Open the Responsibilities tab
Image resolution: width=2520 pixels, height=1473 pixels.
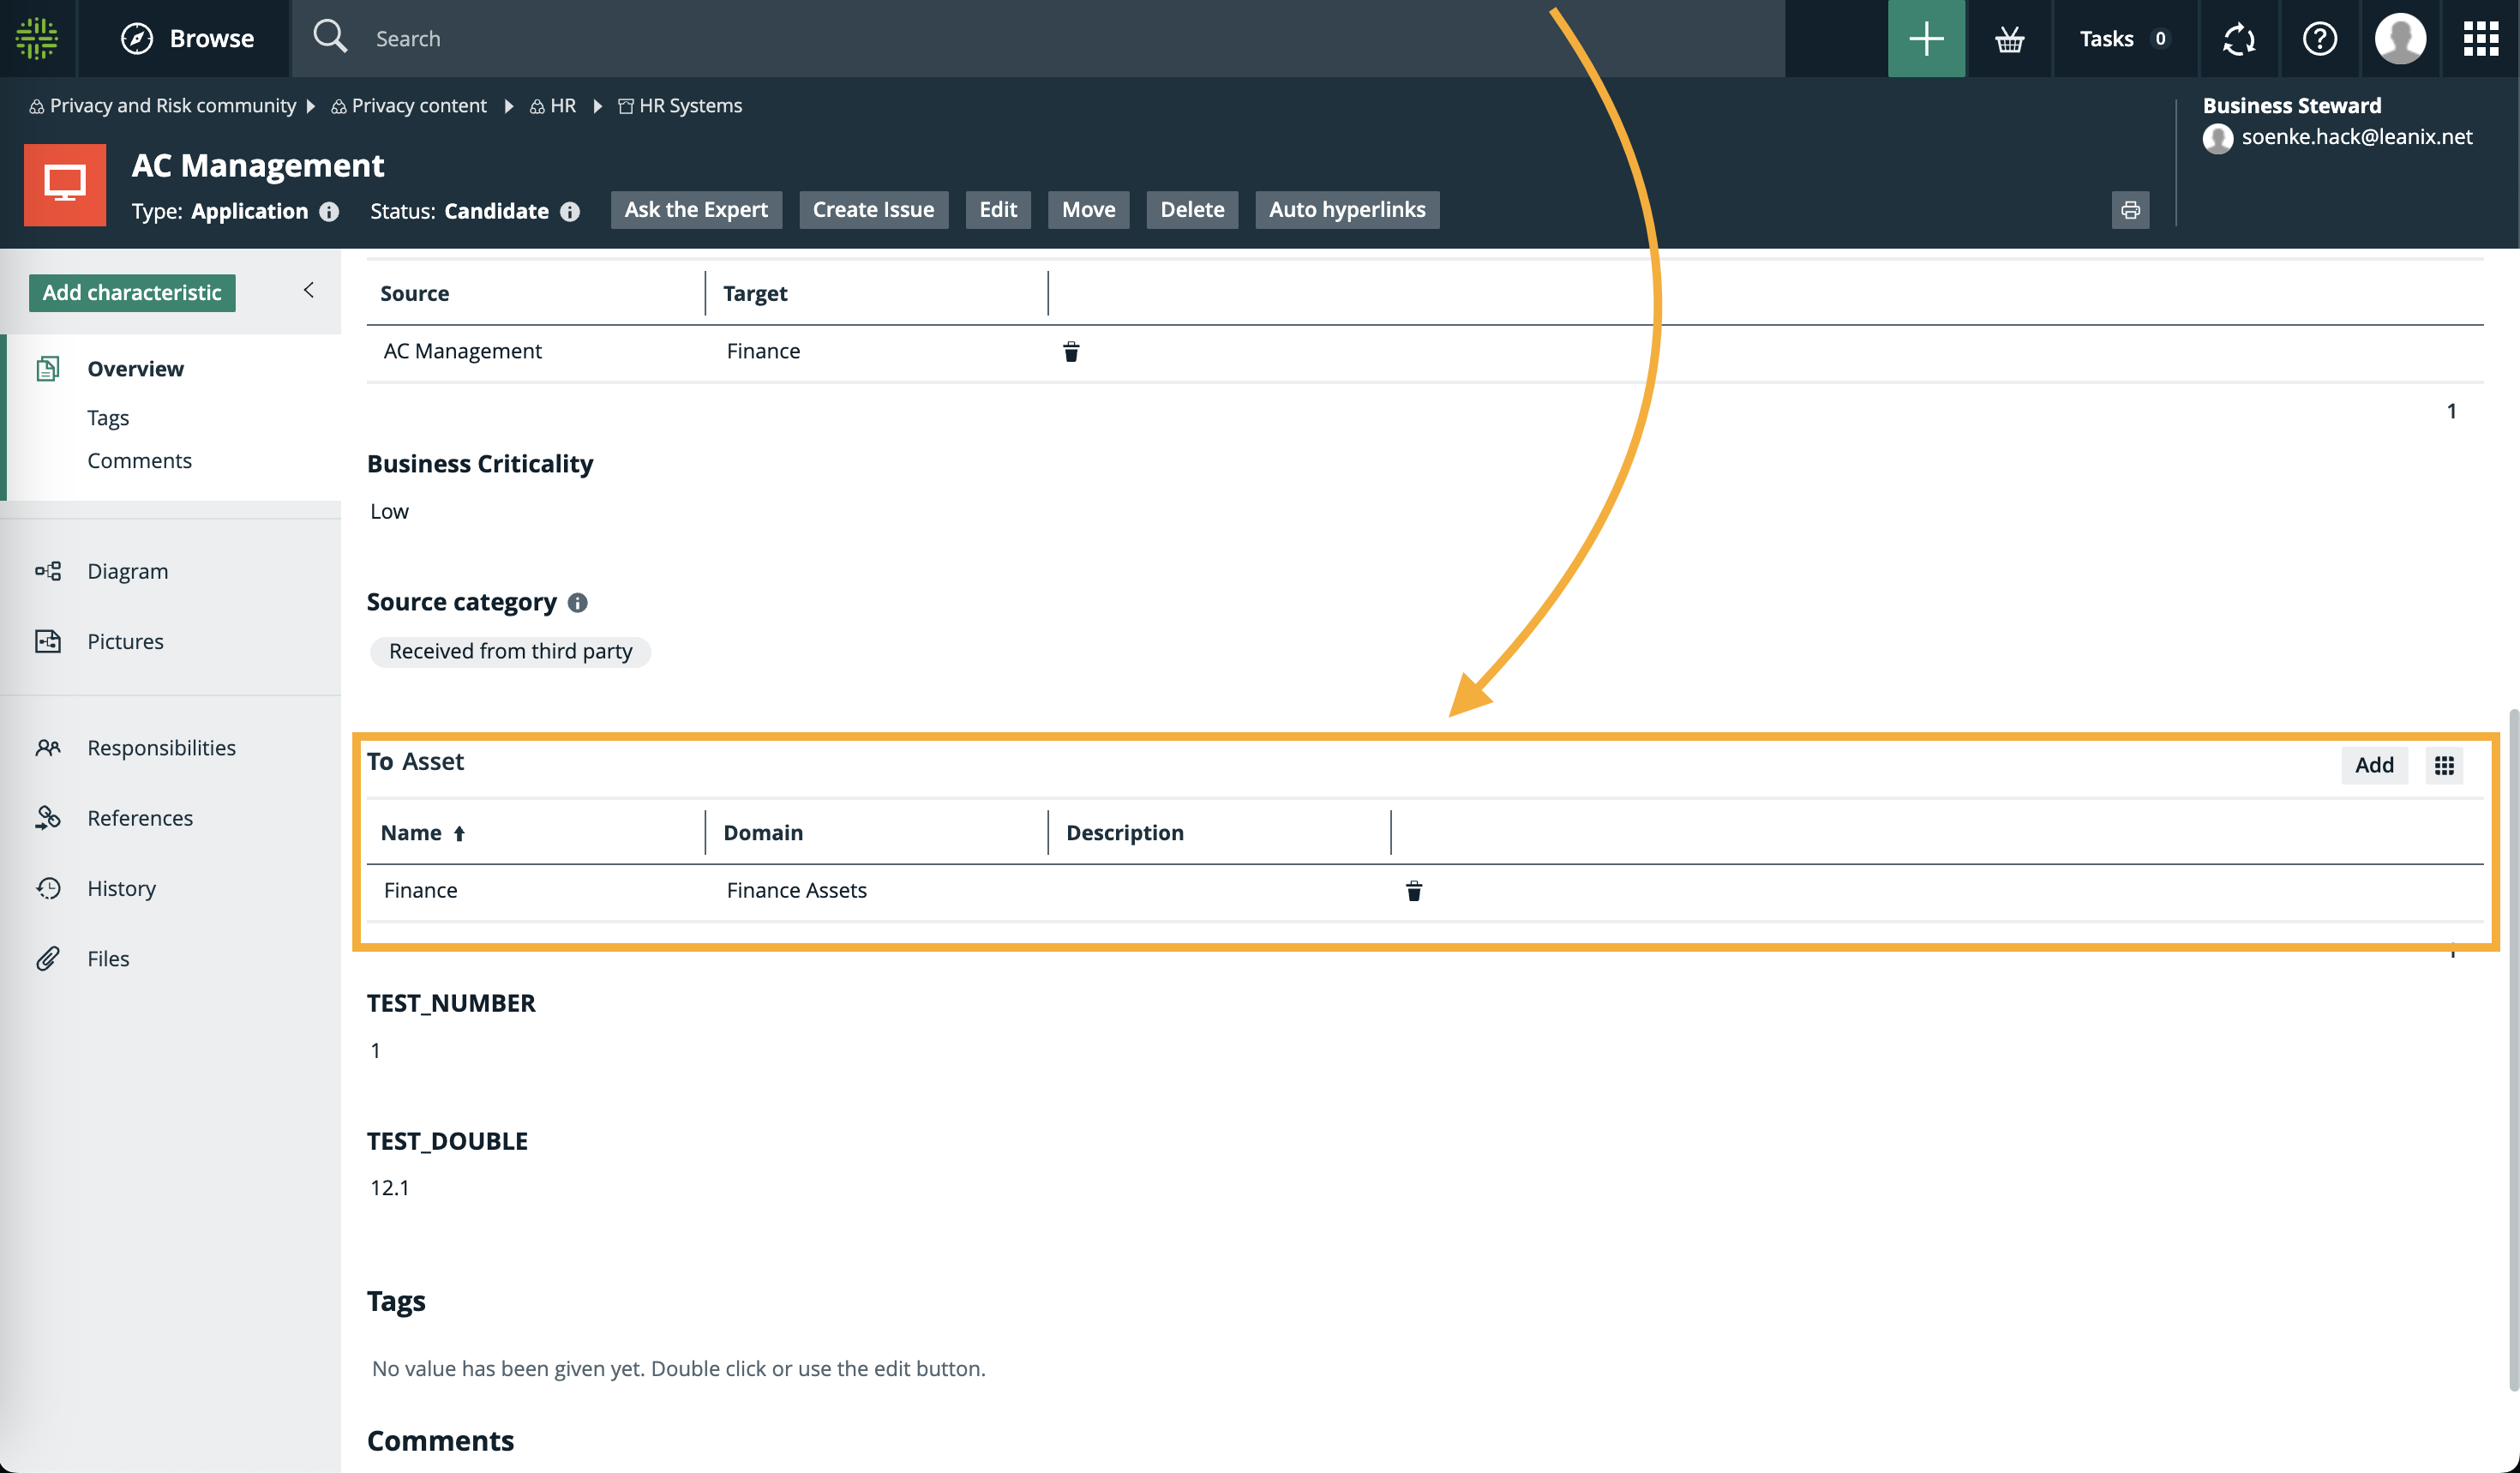click(161, 748)
